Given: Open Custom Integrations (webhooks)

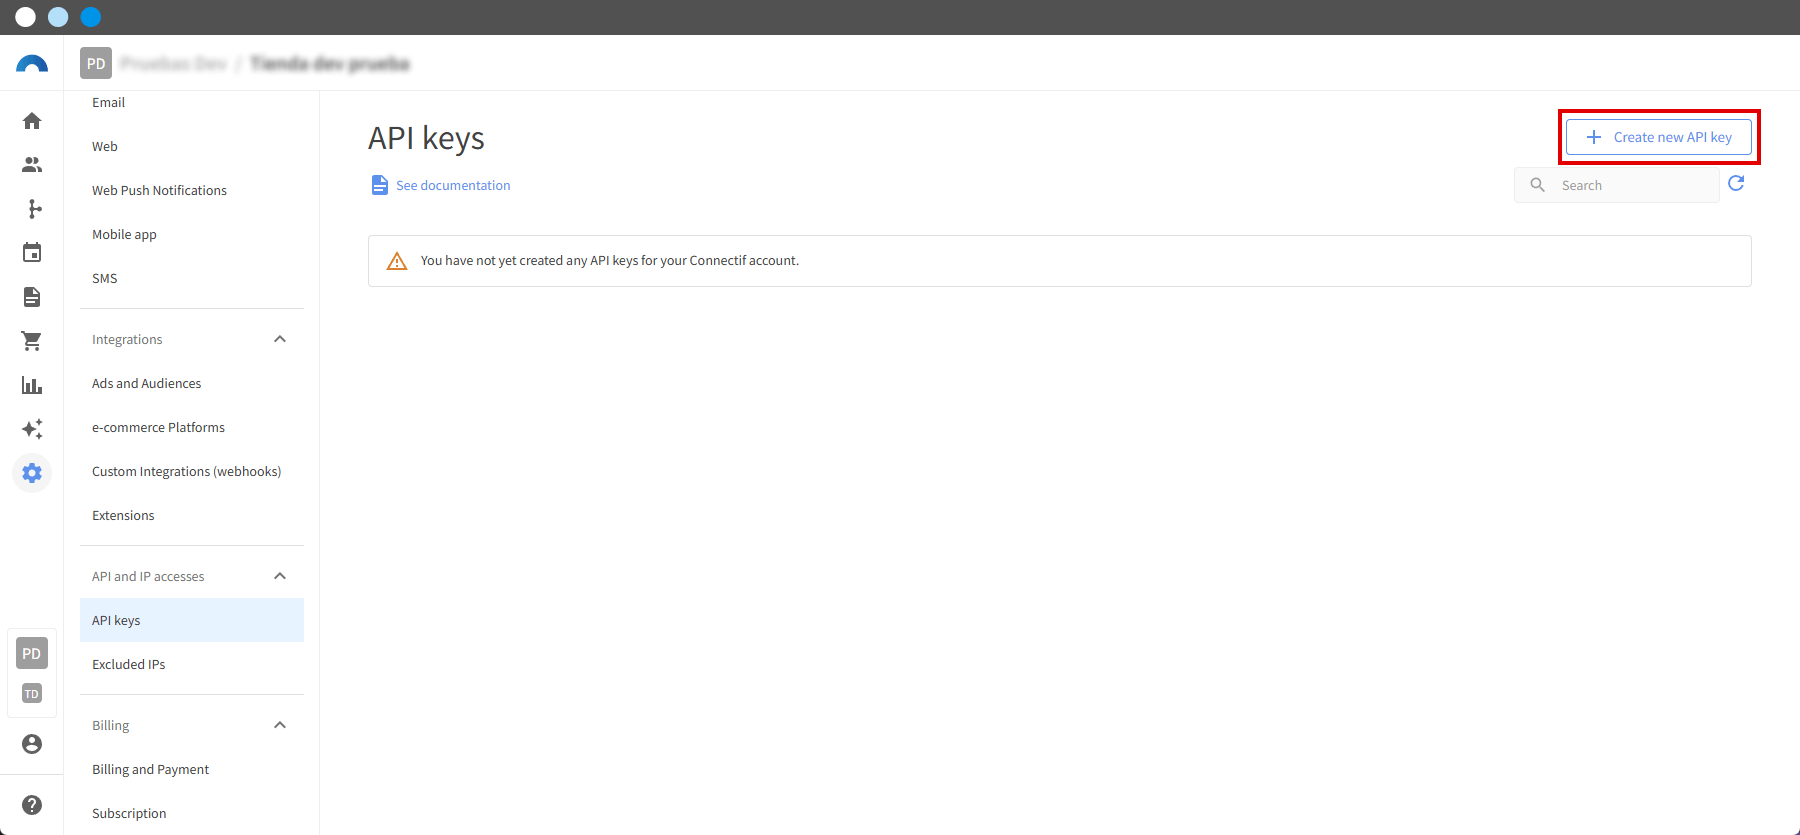Looking at the screenshot, I should point(192,471).
